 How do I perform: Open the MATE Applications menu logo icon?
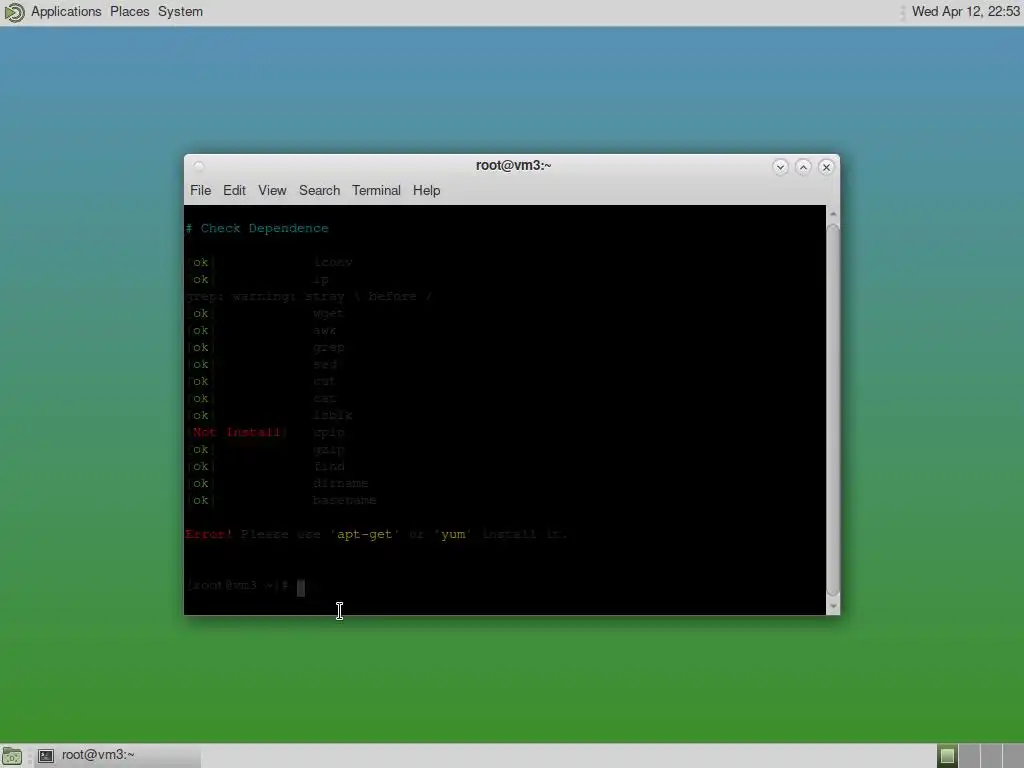tap(14, 12)
